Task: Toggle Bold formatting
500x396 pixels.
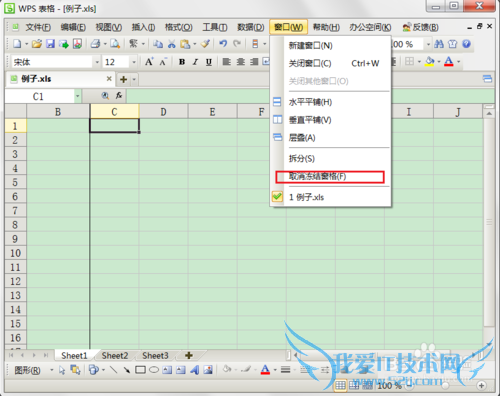Action: coord(182,62)
